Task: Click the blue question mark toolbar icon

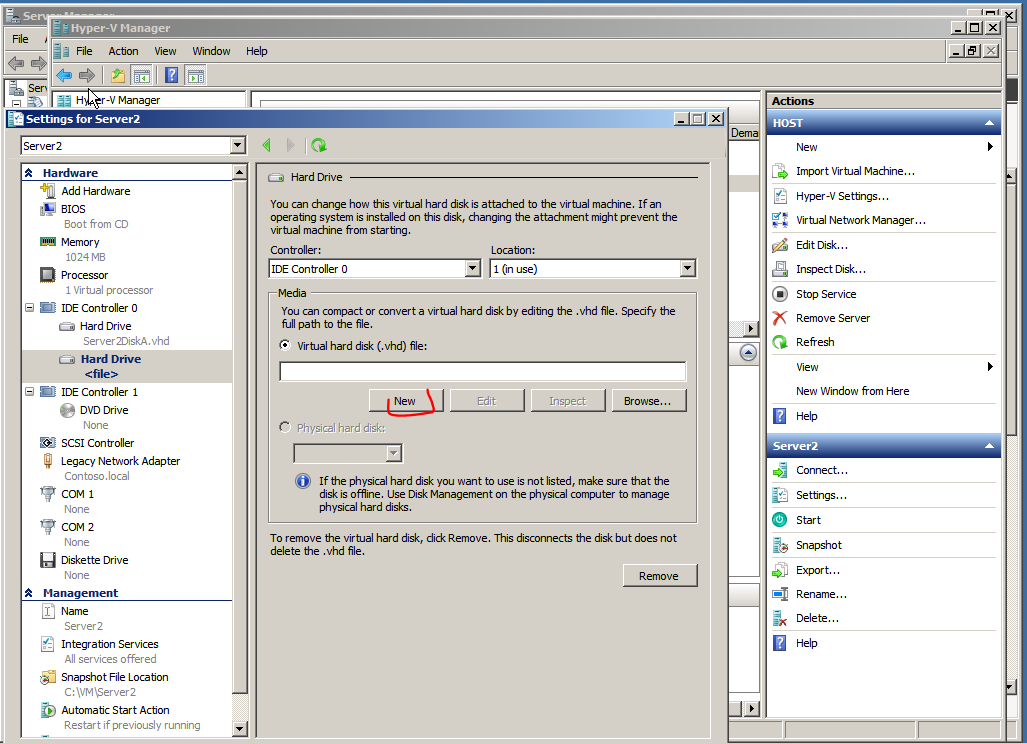Action: coord(172,76)
